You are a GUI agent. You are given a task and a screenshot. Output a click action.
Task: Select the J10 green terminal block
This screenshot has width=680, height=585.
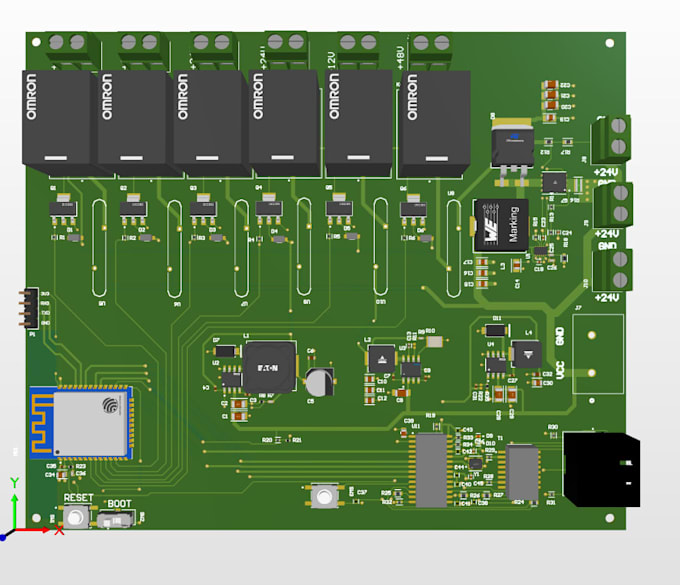coord(612,270)
